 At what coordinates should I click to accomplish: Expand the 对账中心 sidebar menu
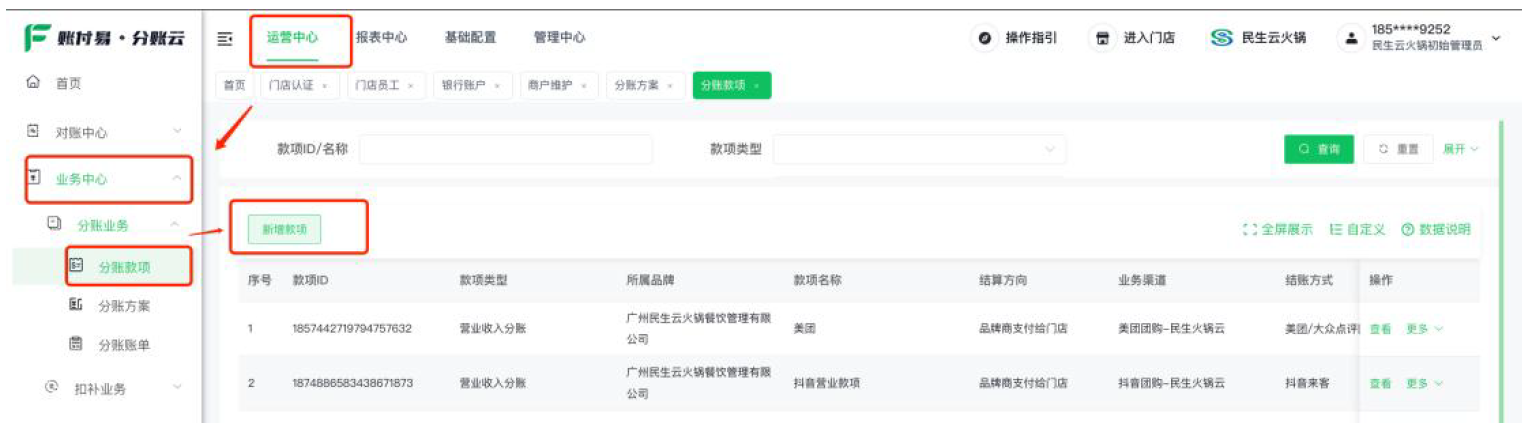pyautogui.click(x=177, y=131)
